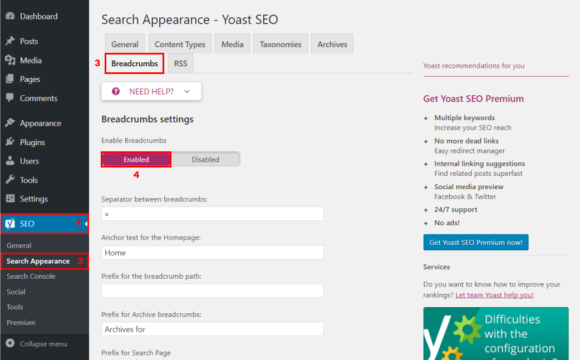580x360 pixels.
Task: Click the Need Help button label
Action: [x=151, y=91]
